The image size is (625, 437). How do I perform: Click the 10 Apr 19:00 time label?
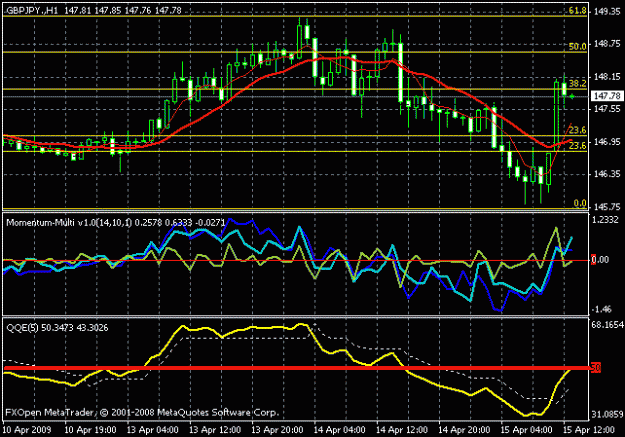(90, 430)
